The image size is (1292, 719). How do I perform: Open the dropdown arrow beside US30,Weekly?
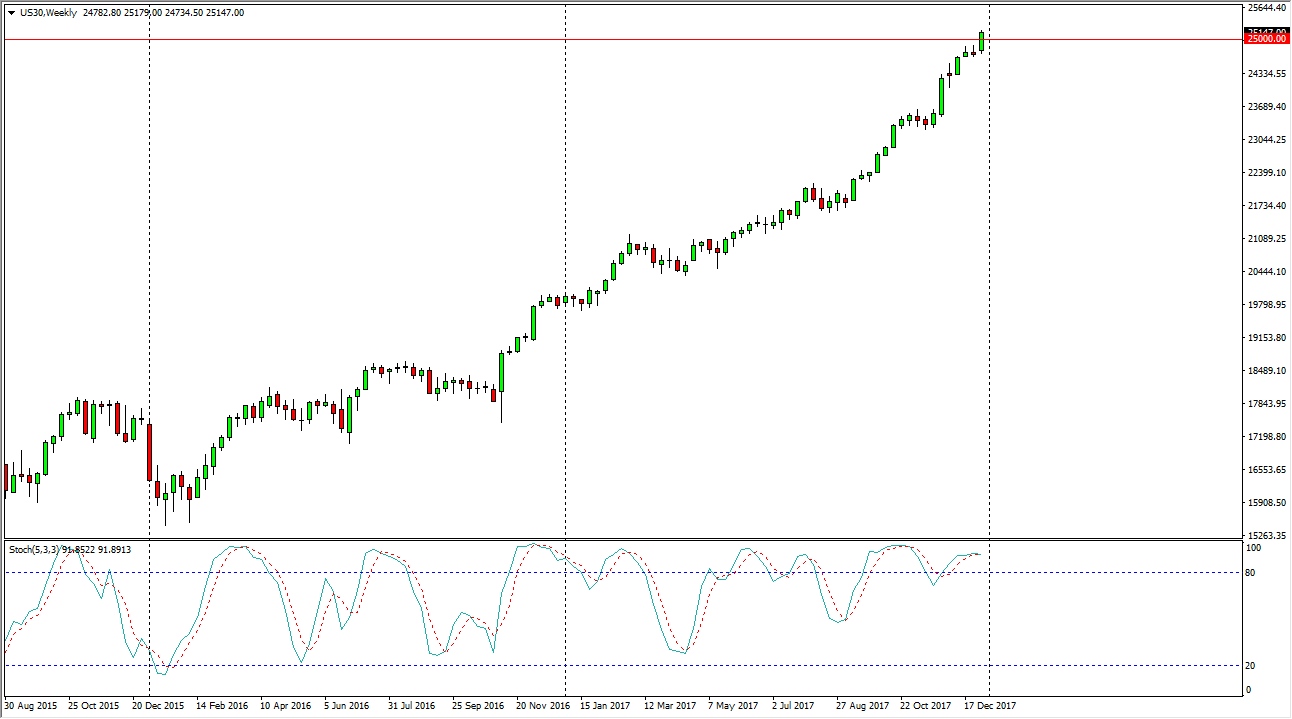coord(11,13)
